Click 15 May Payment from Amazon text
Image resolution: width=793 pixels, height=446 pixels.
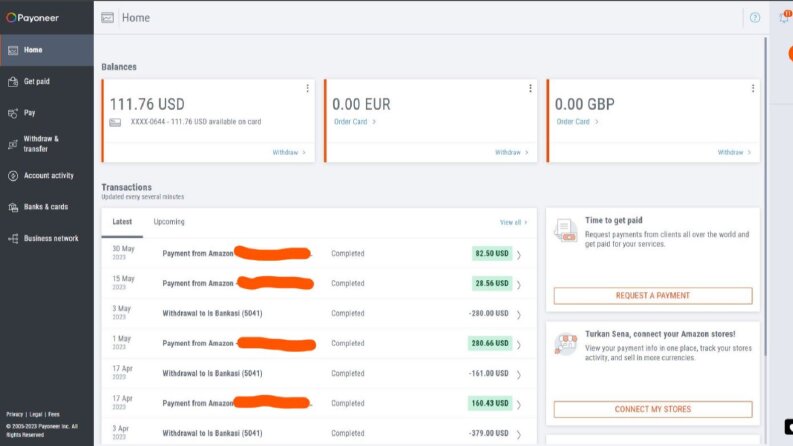[198, 283]
